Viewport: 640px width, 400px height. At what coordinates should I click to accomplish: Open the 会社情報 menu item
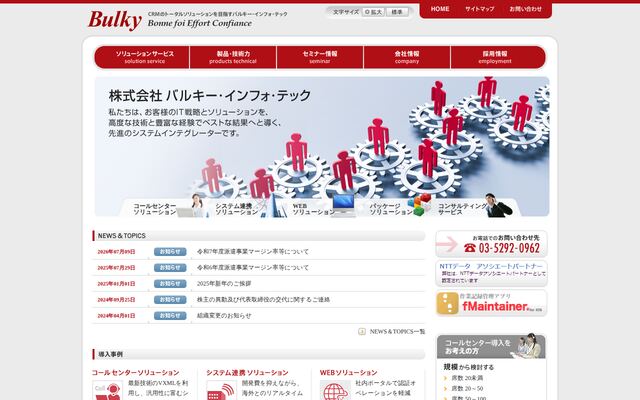click(x=407, y=57)
